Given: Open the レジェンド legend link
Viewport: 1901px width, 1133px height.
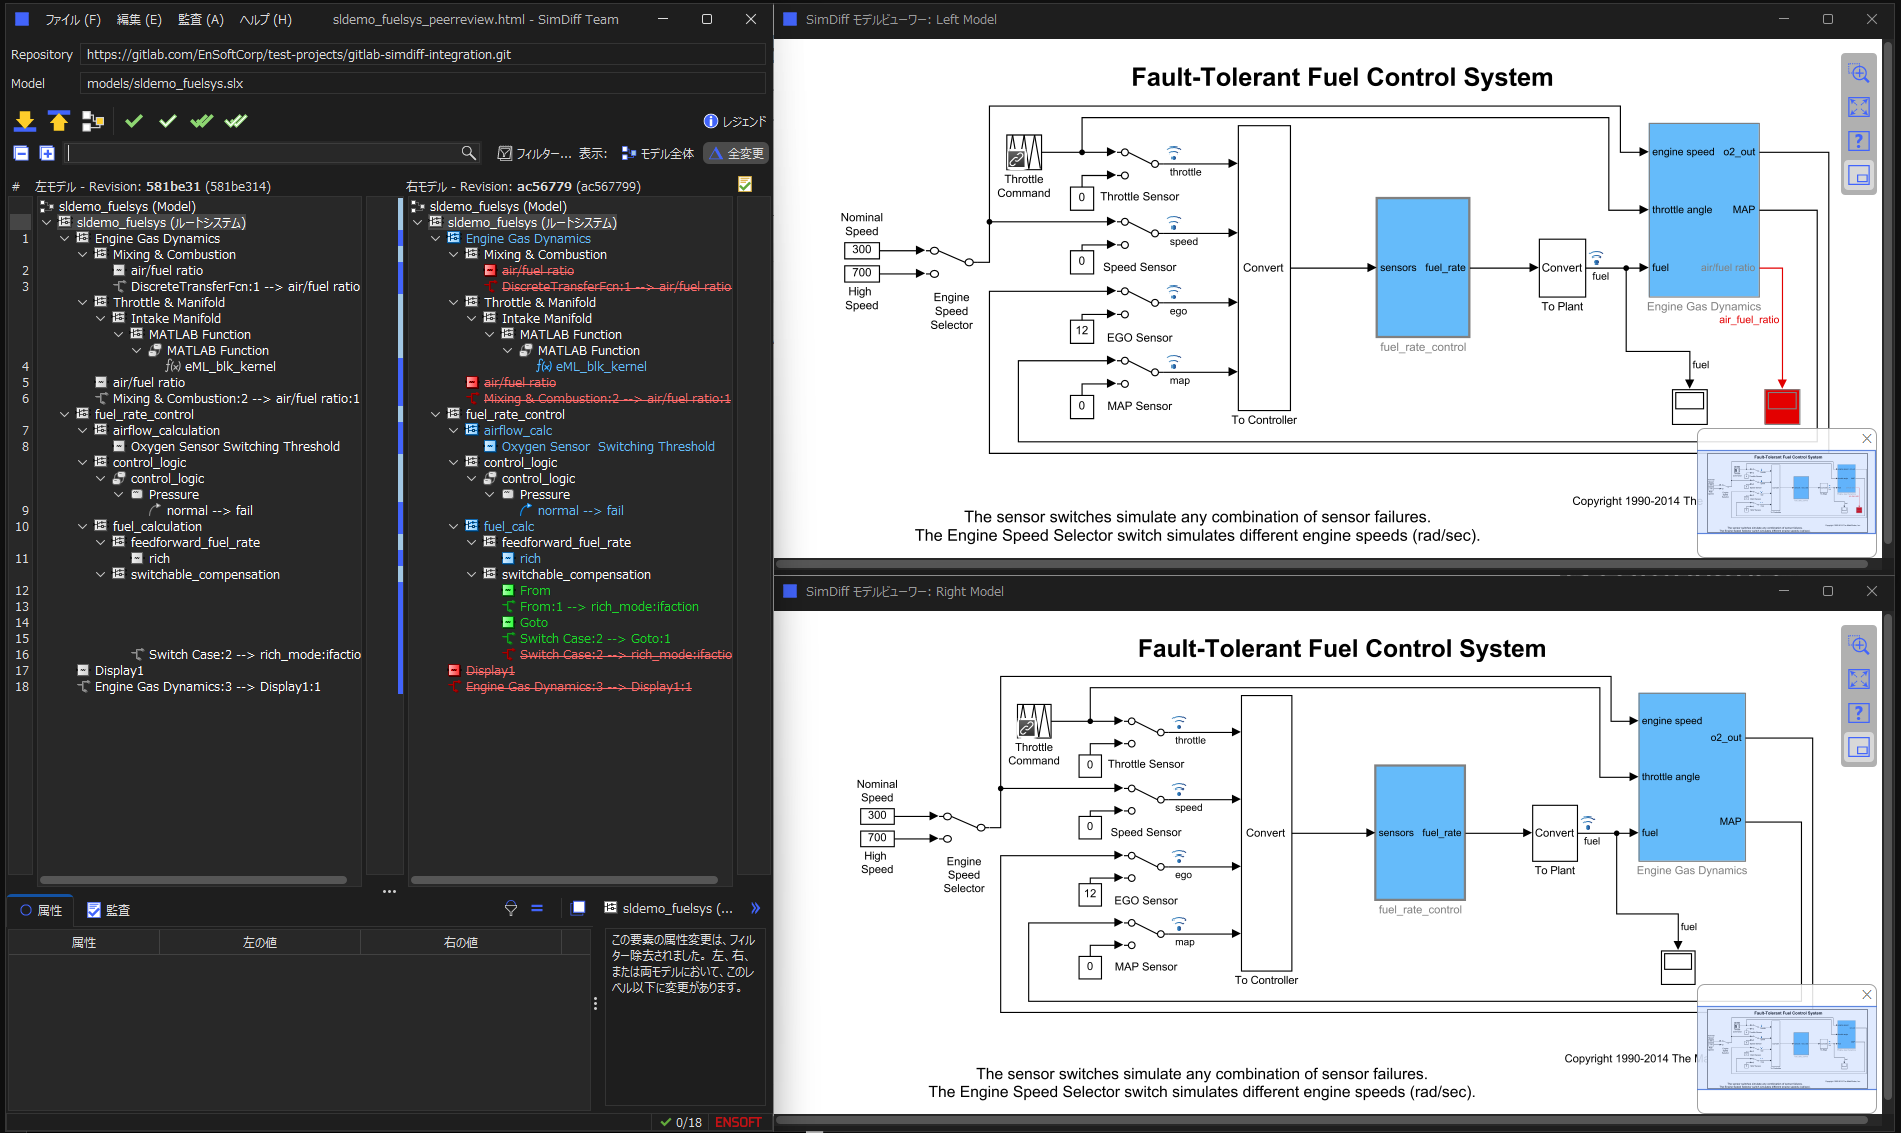Looking at the screenshot, I should point(735,121).
